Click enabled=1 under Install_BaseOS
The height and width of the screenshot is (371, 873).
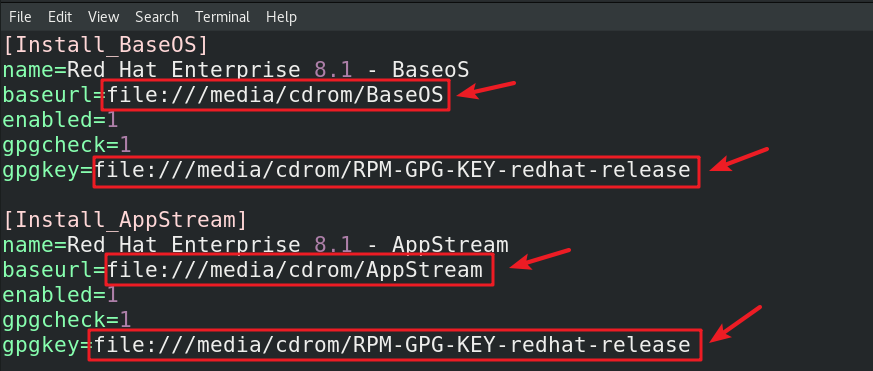coord(60,120)
